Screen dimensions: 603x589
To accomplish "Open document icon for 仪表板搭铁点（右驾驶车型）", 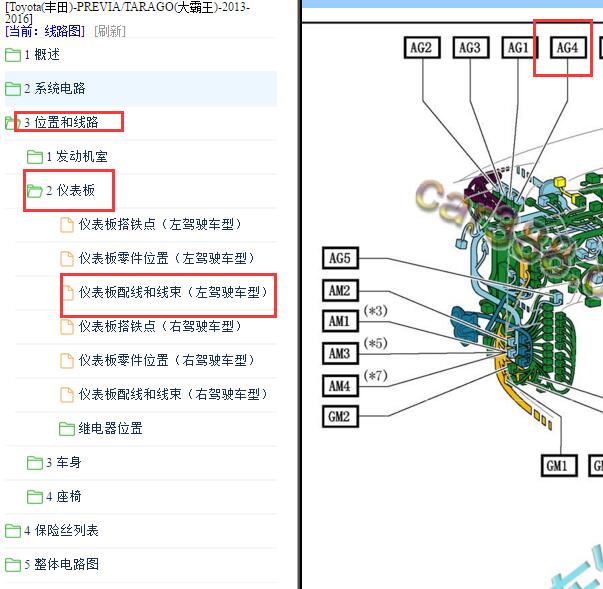I will (67, 327).
